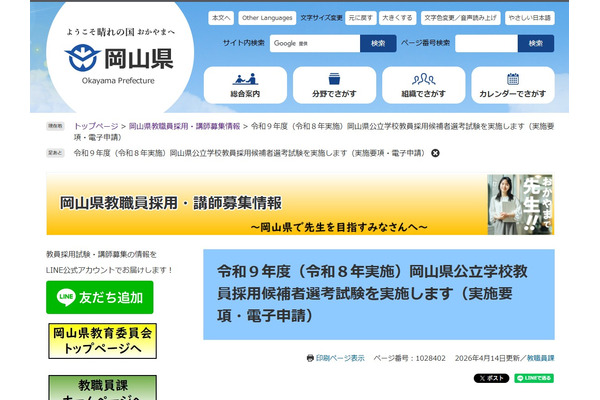Click the サイト内検索 label
This screenshot has width=600, height=400.
pos(244,43)
